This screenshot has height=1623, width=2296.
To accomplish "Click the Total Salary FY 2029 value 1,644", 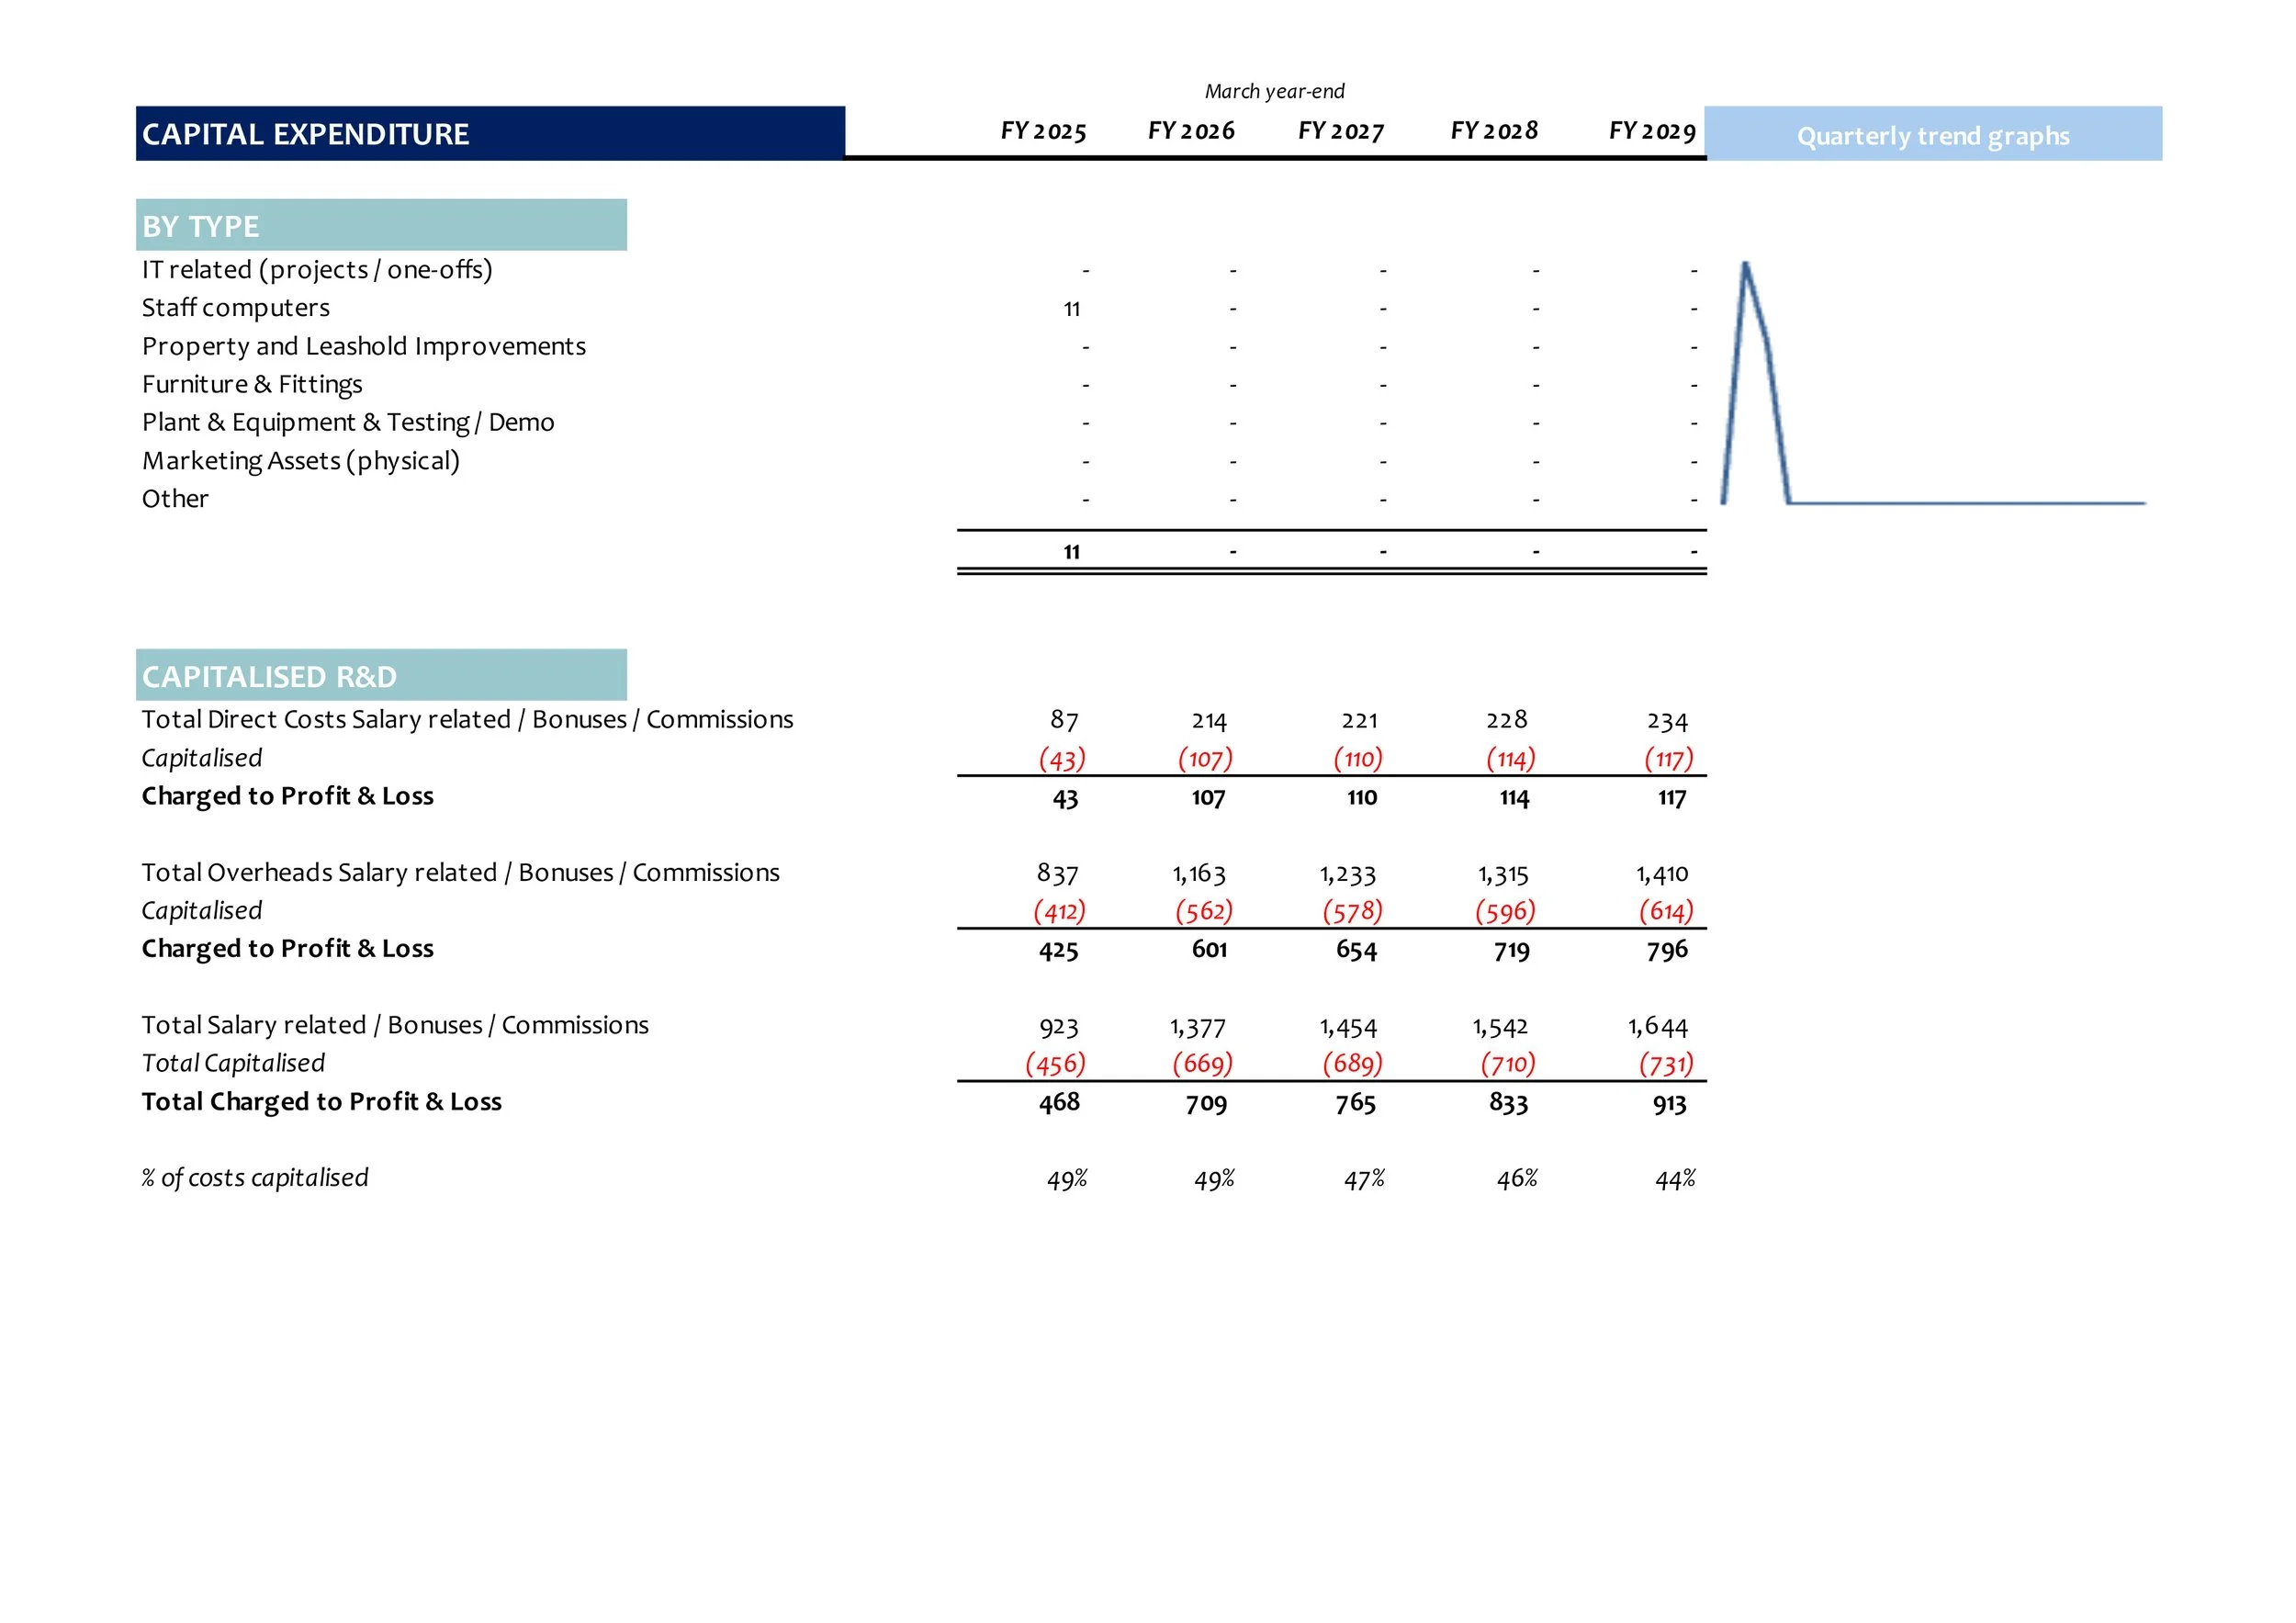I will pos(1658,1027).
